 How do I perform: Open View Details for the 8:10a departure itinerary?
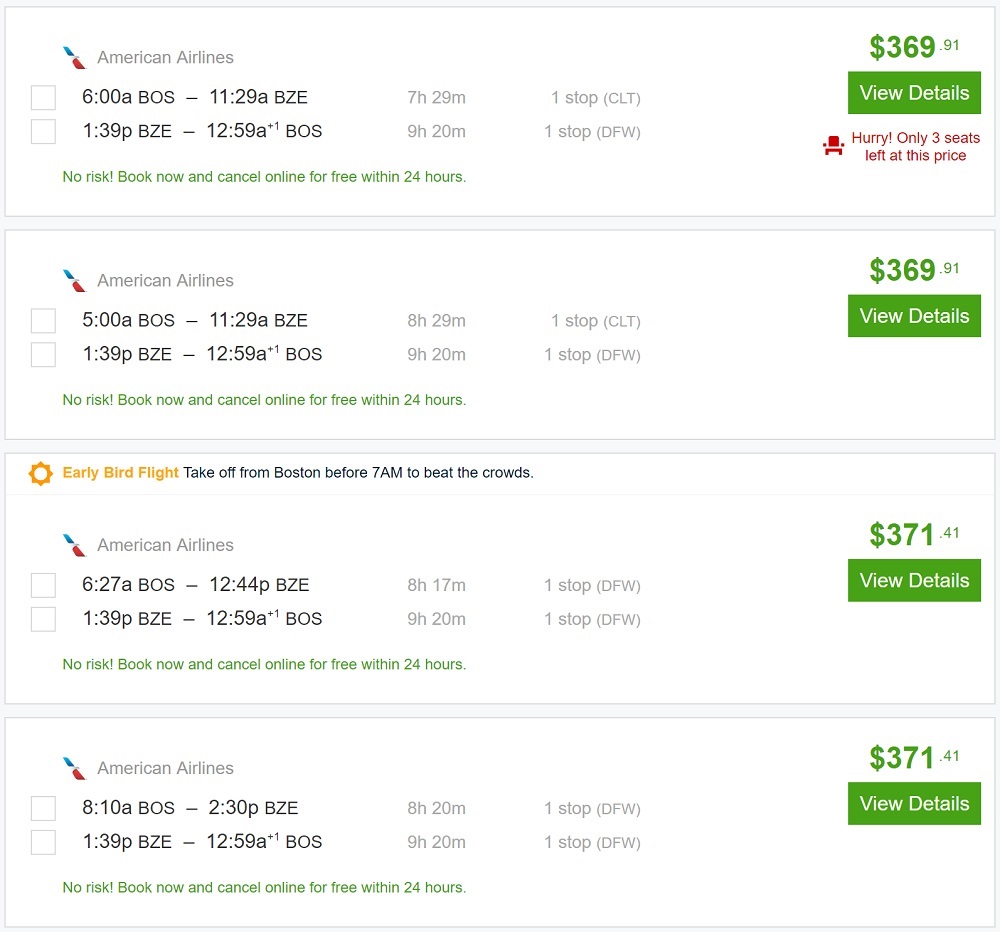click(x=914, y=804)
